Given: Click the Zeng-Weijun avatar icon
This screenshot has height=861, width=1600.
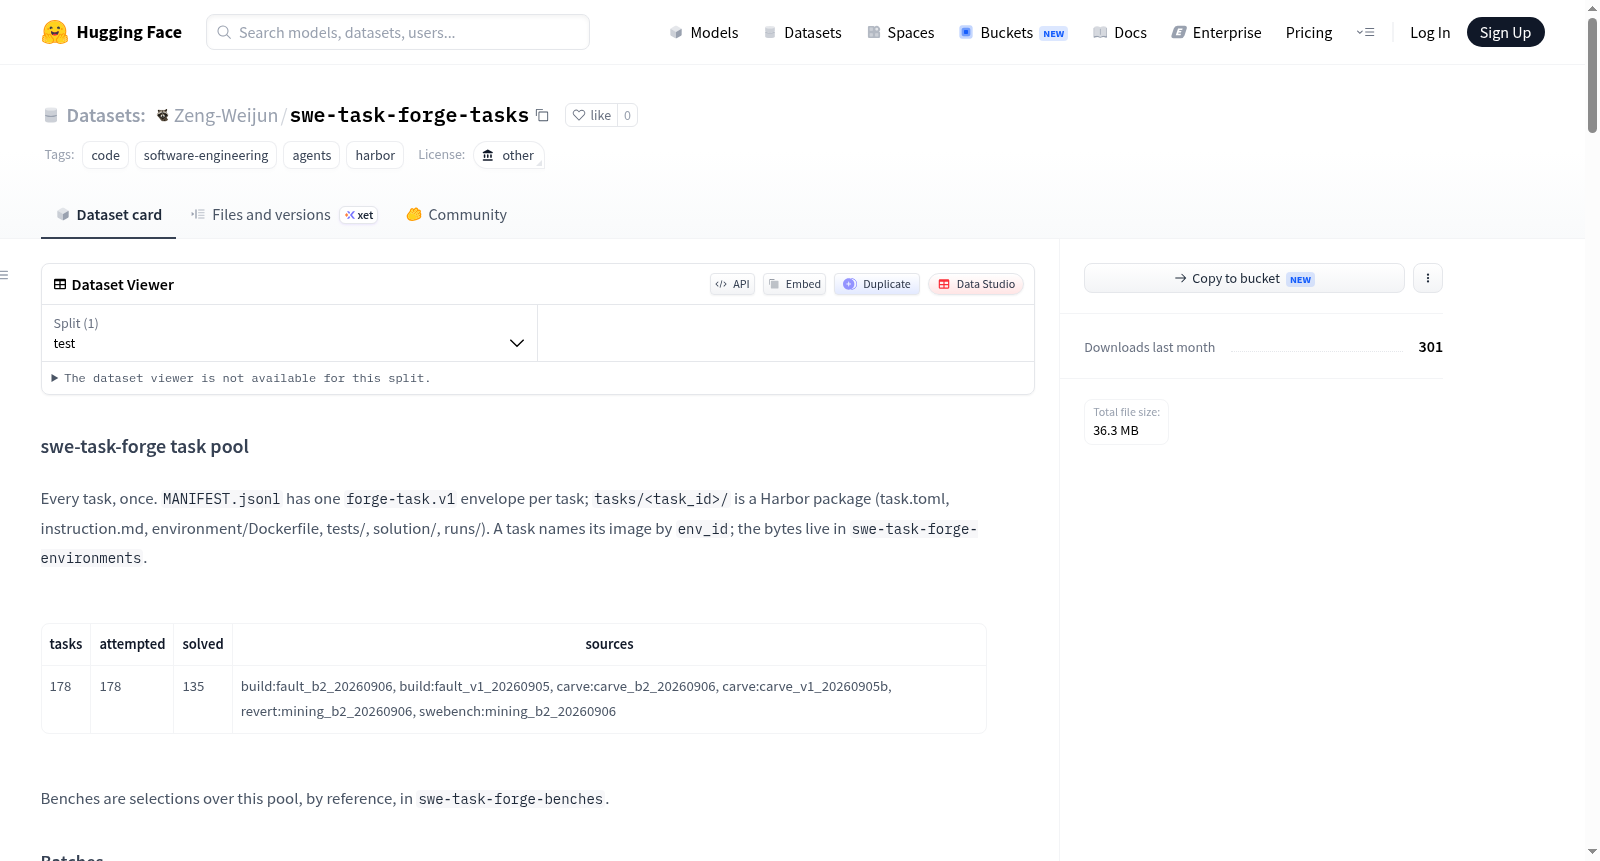Looking at the screenshot, I should (163, 115).
